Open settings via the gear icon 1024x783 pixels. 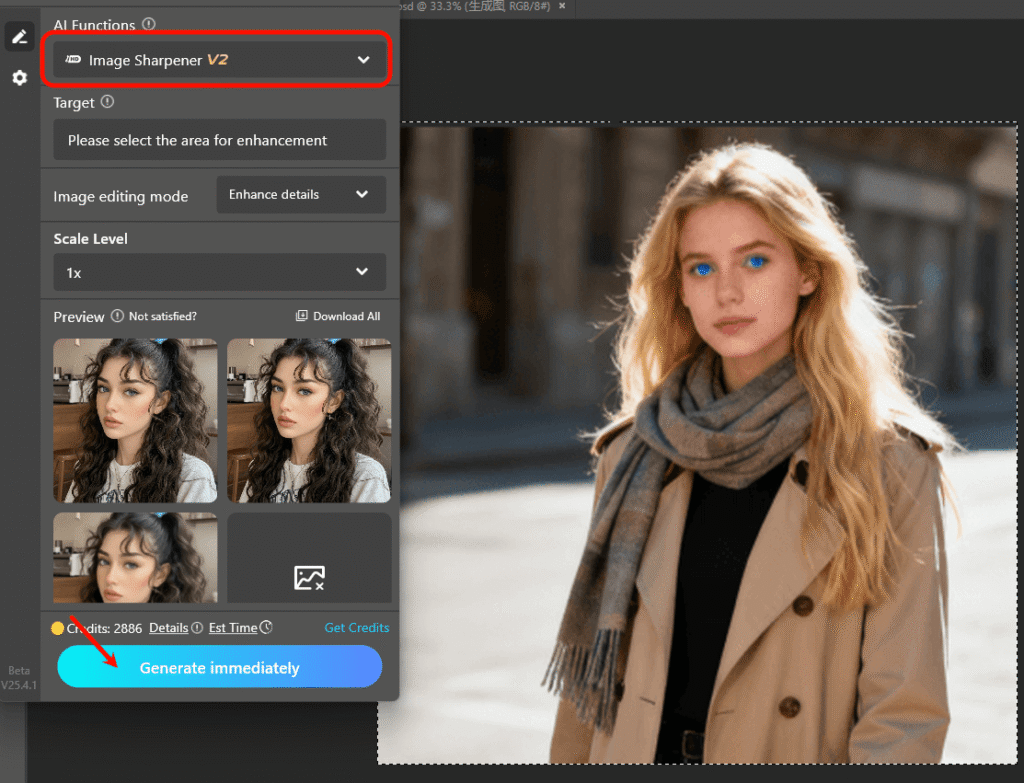click(x=19, y=78)
